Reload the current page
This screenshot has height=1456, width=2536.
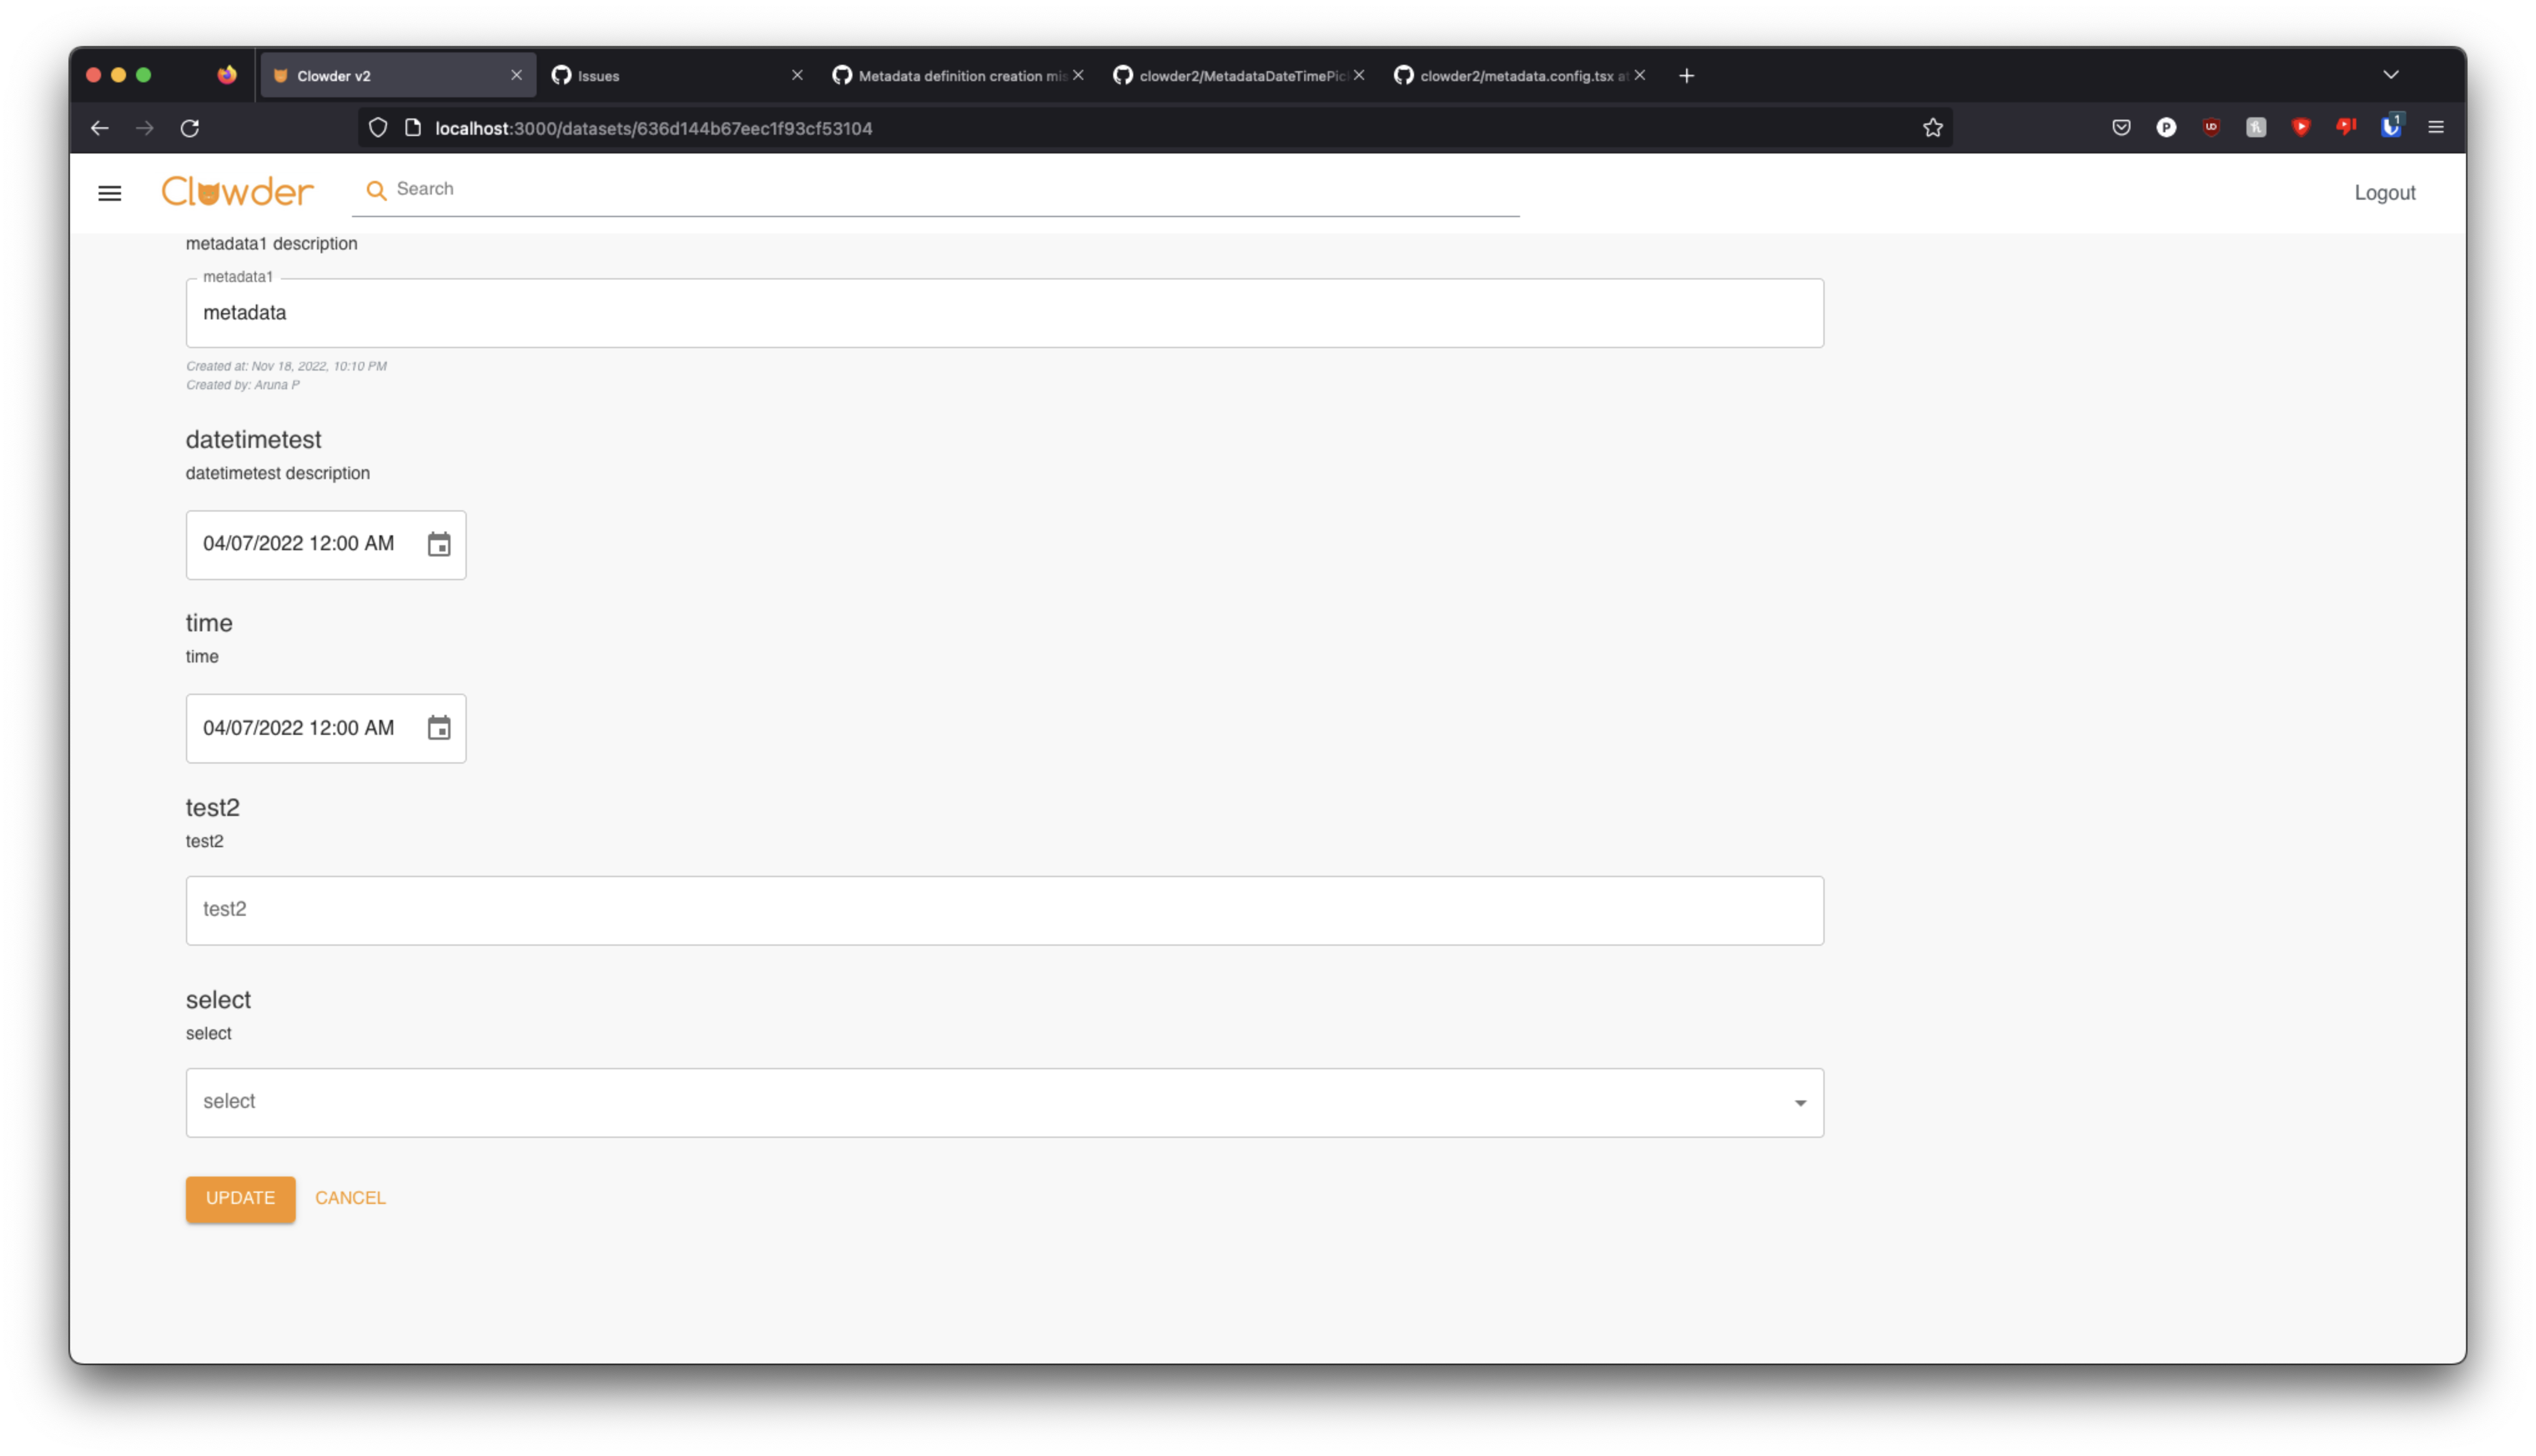[190, 128]
